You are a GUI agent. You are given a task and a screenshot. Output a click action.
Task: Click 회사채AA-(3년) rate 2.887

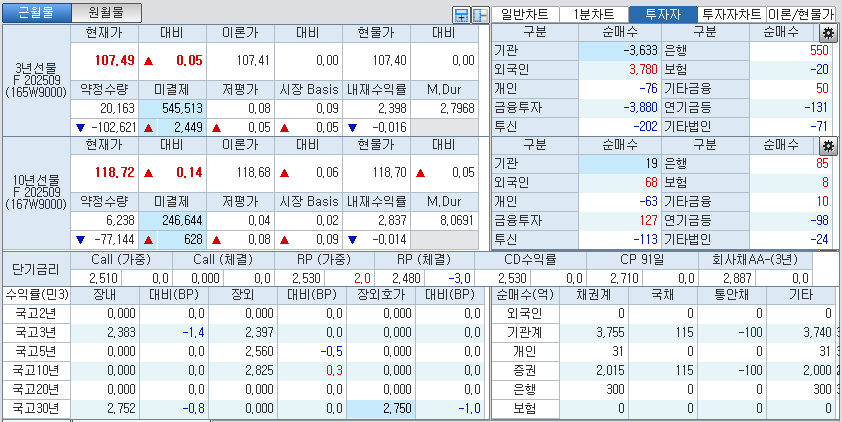[726, 278]
